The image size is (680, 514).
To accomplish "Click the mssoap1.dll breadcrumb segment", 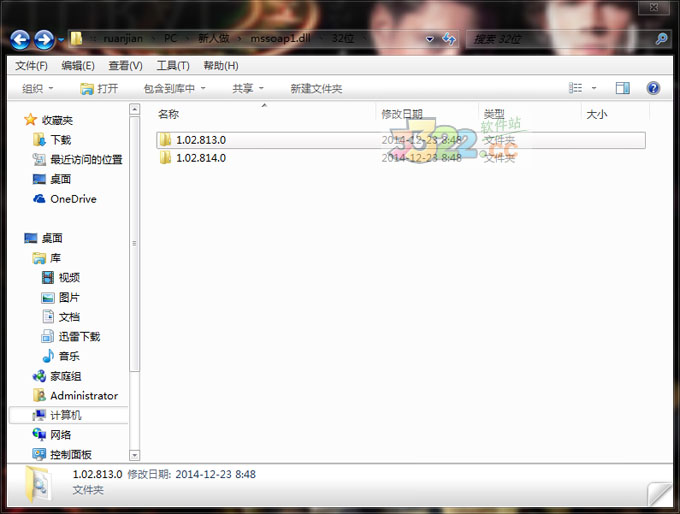I will [280, 39].
